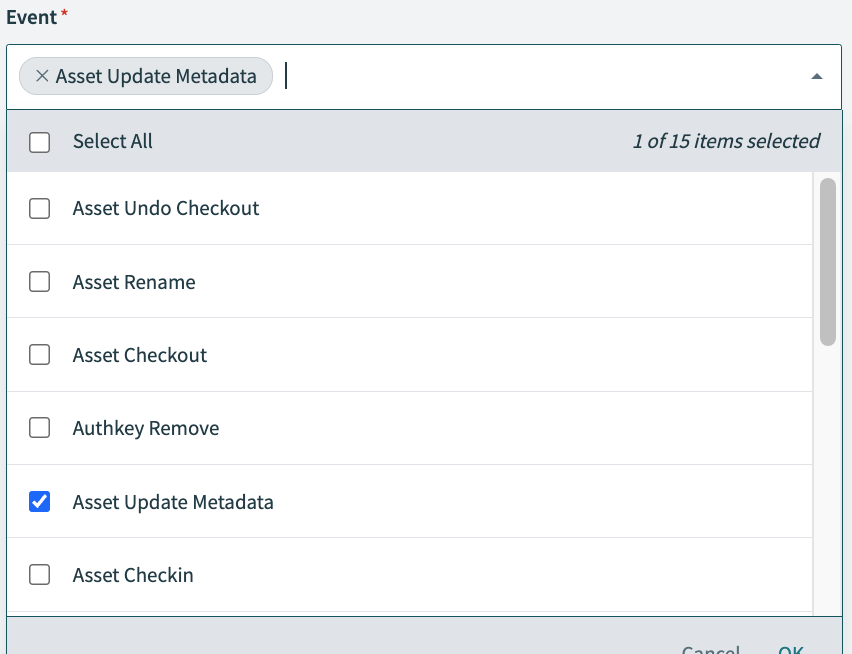Image resolution: width=852 pixels, height=654 pixels.
Task: Click the Select All label
Action: [112, 141]
